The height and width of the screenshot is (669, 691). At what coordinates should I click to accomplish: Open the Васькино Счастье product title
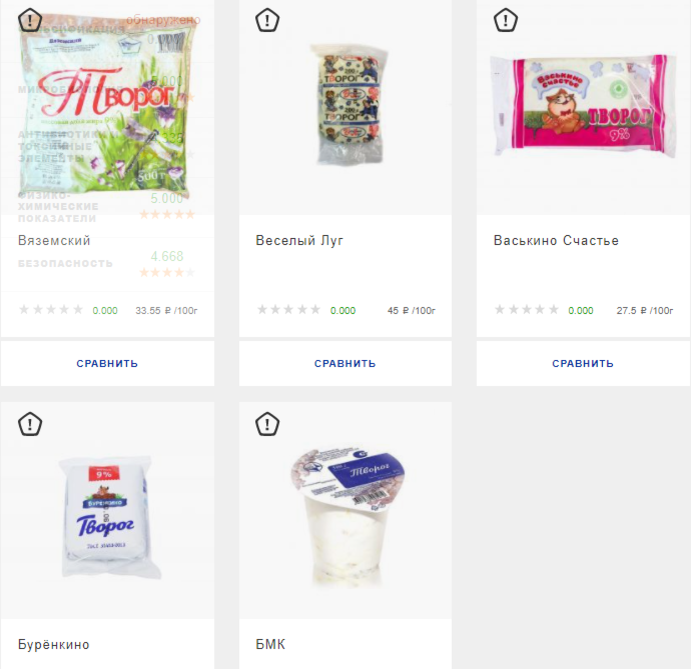(556, 241)
